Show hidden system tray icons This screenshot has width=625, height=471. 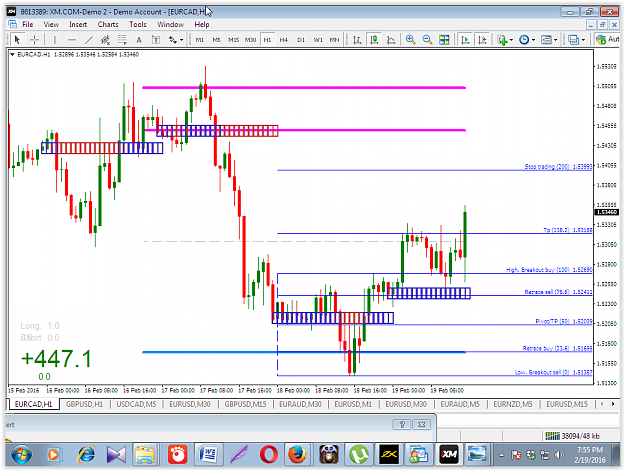click(x=501, y=455)
